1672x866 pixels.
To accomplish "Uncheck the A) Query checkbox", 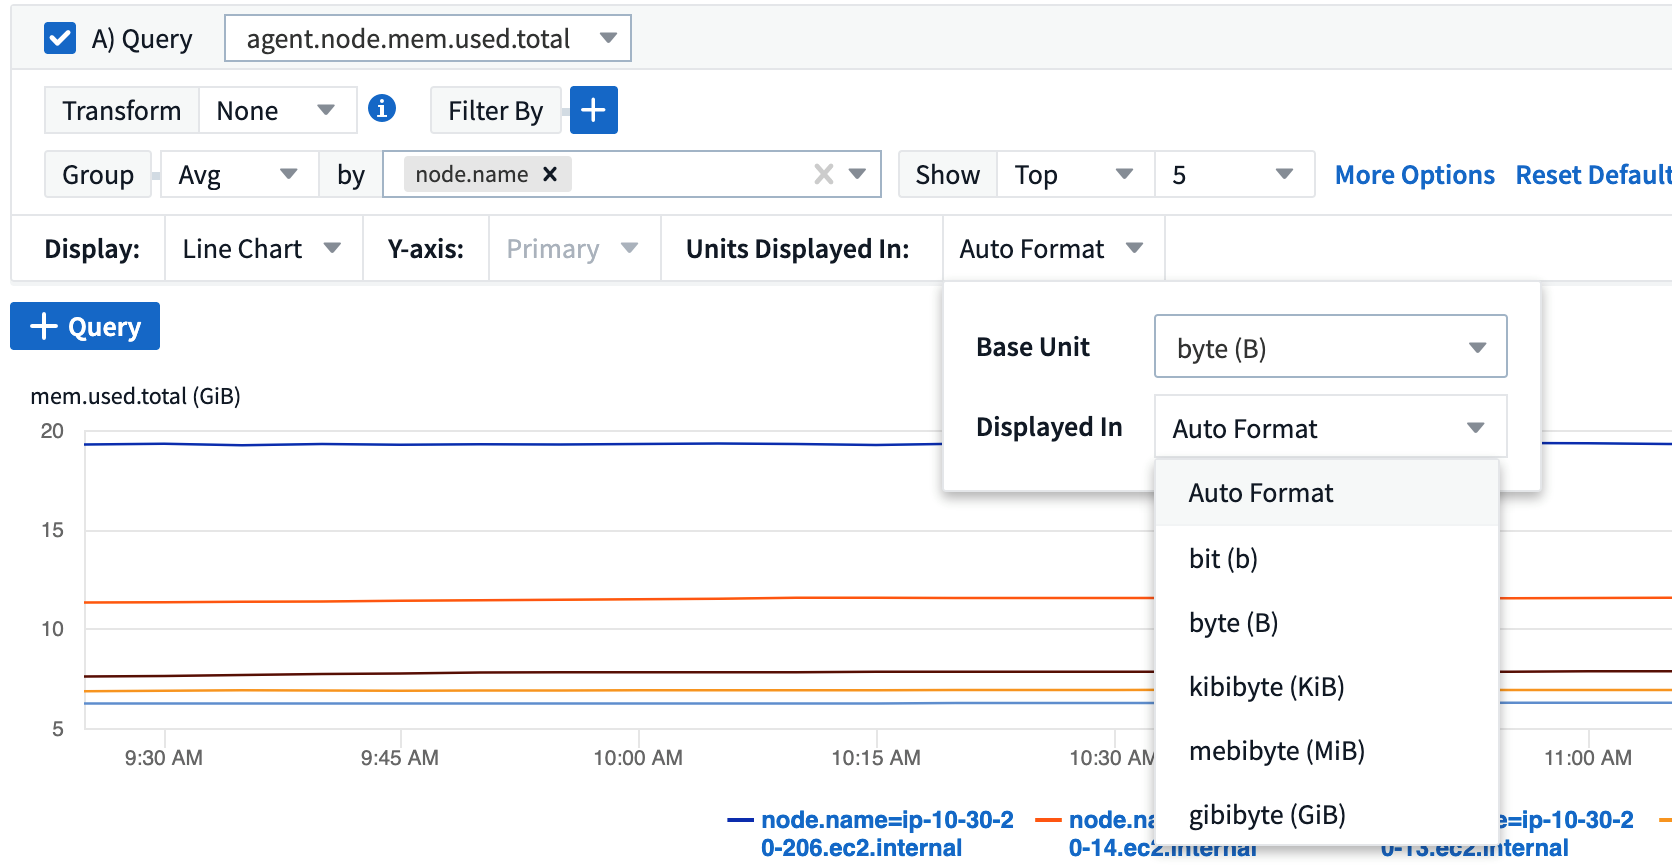I will pyautogui.click(x=60, y=39).
